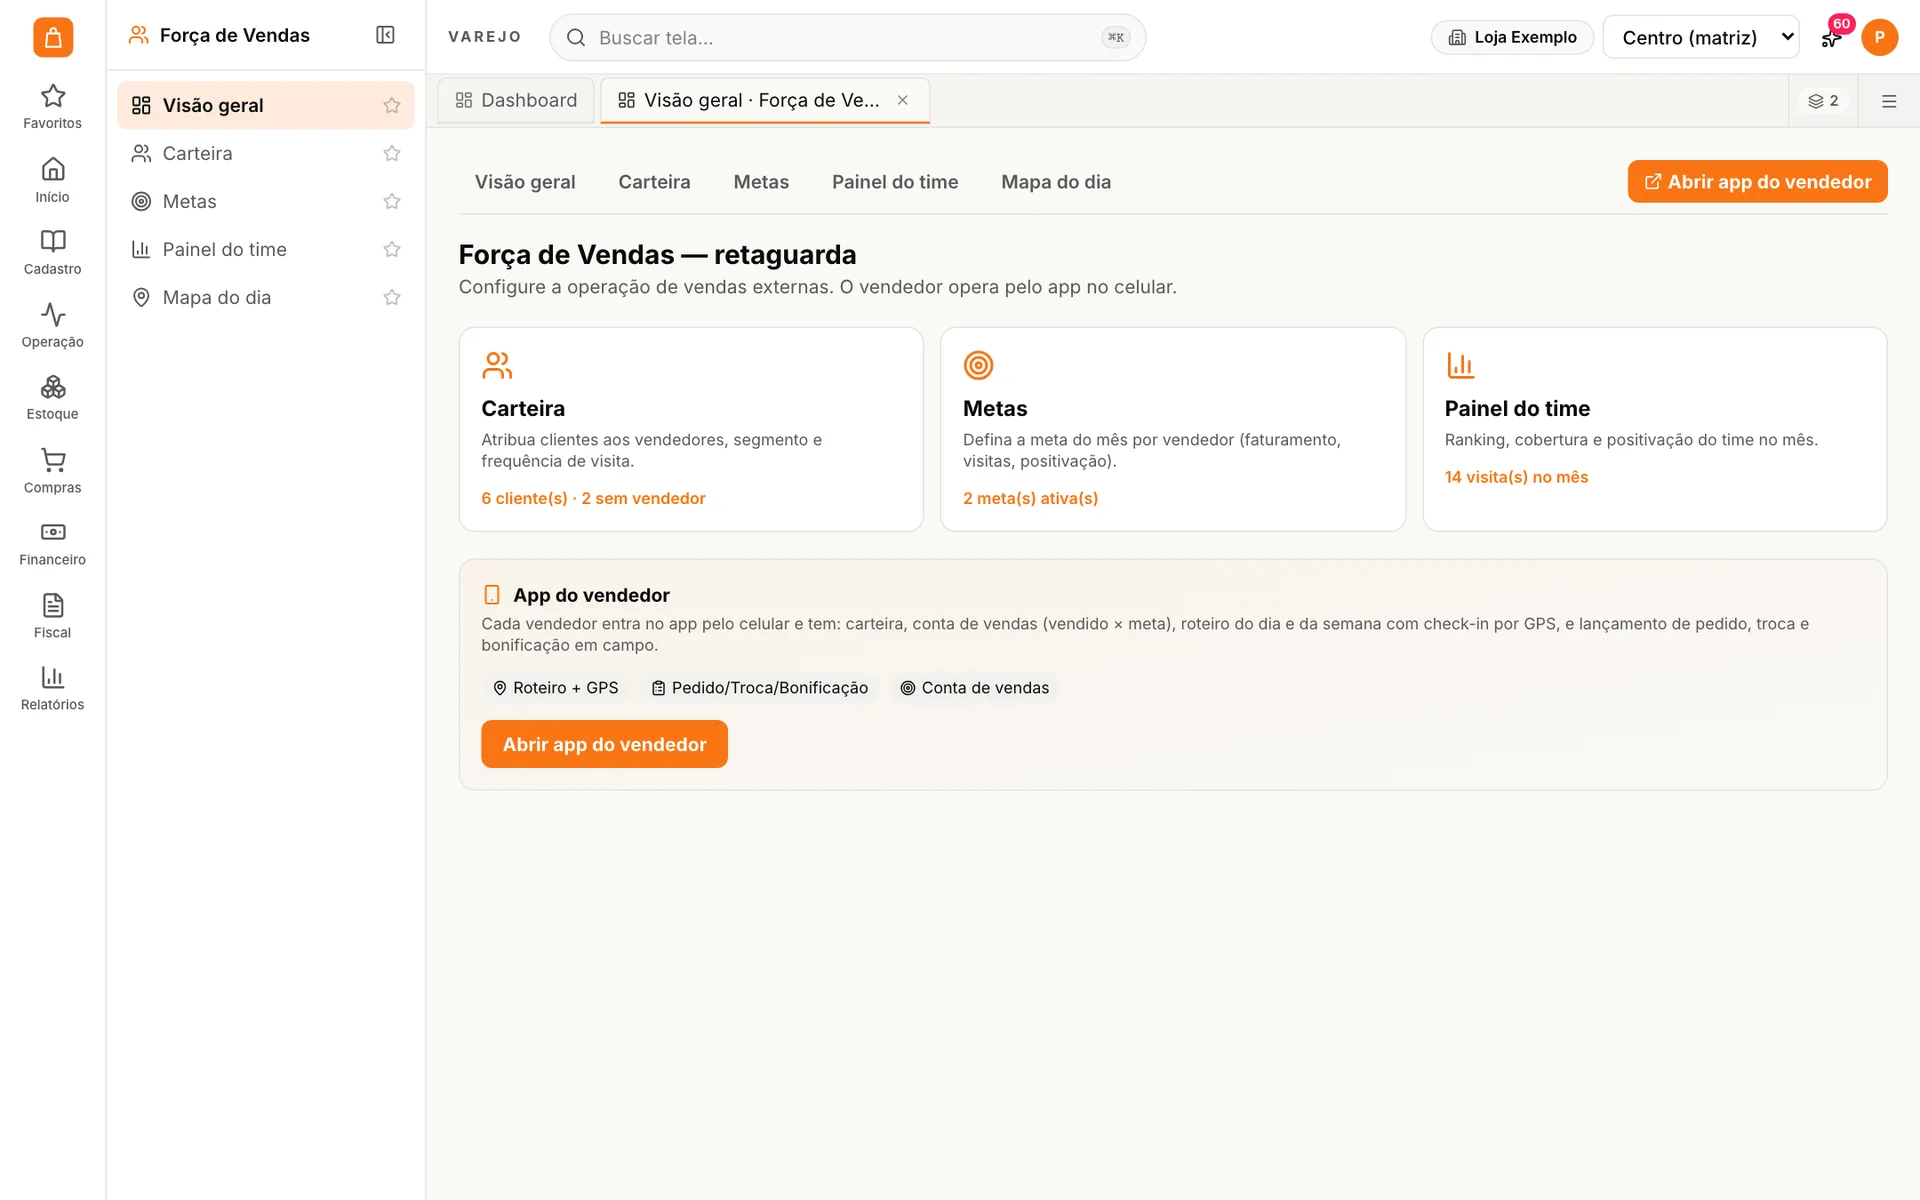Open Carteira in the sidebar list
The width and height of the screenshot is (1920, 1200).
point(265,153)
